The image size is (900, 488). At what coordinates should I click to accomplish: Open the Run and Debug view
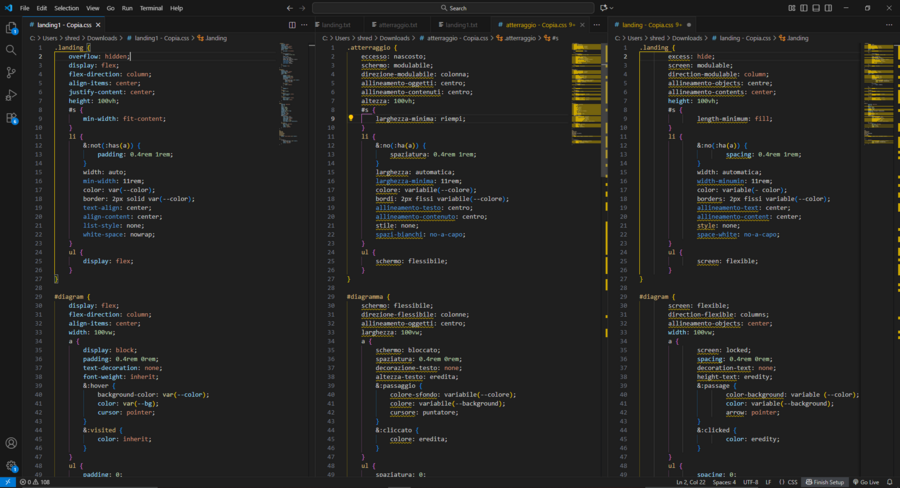pos(11,95)
